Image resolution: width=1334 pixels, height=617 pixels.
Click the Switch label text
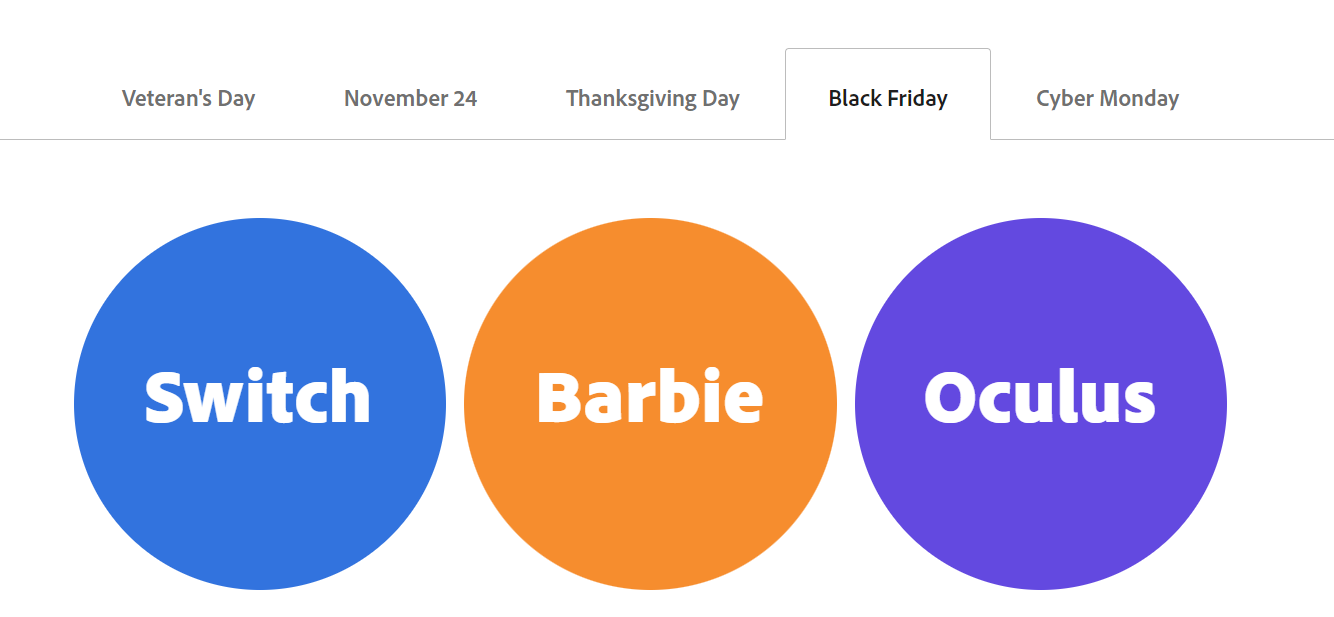(257, 395)
